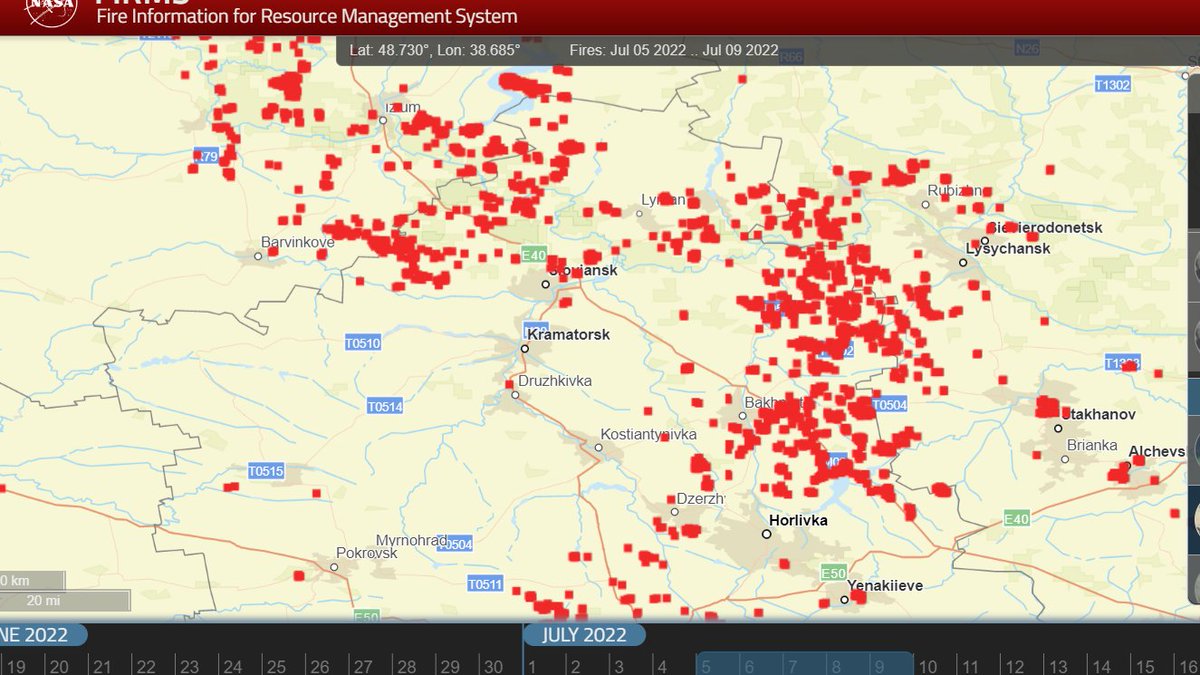Click the T0504 shield east of Bakhmut
1200x675 pixels.
(x=890, y=404)
